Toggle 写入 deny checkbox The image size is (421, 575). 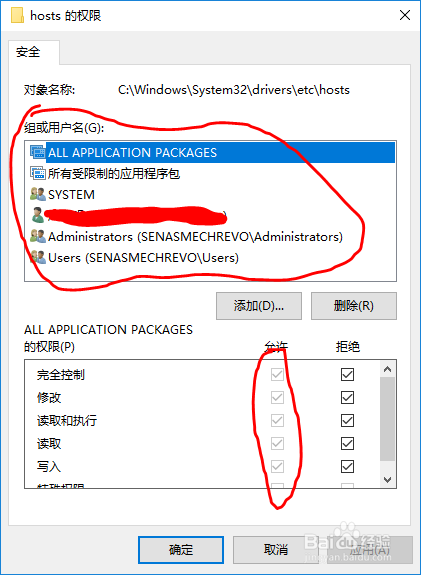347,466
